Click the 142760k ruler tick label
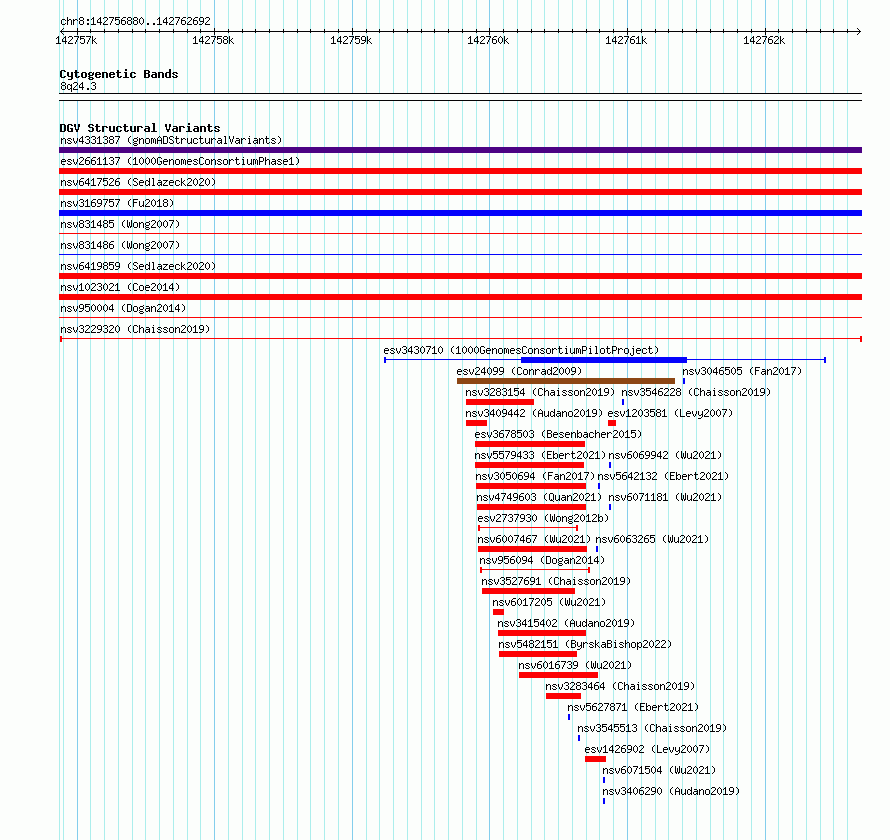The height and width of the screenshot is (840, 890). pos(488,40)
